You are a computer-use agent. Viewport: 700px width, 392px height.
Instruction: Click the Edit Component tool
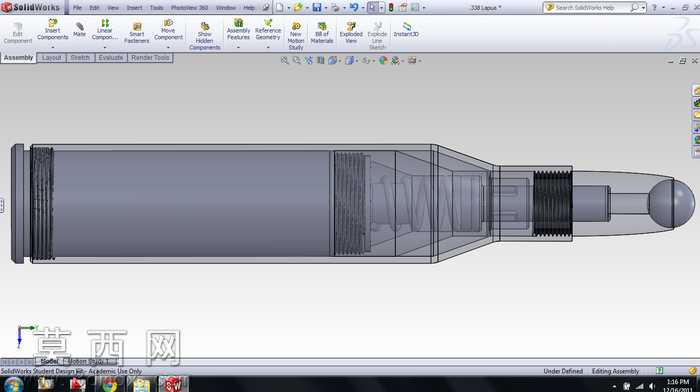[18, 33]
